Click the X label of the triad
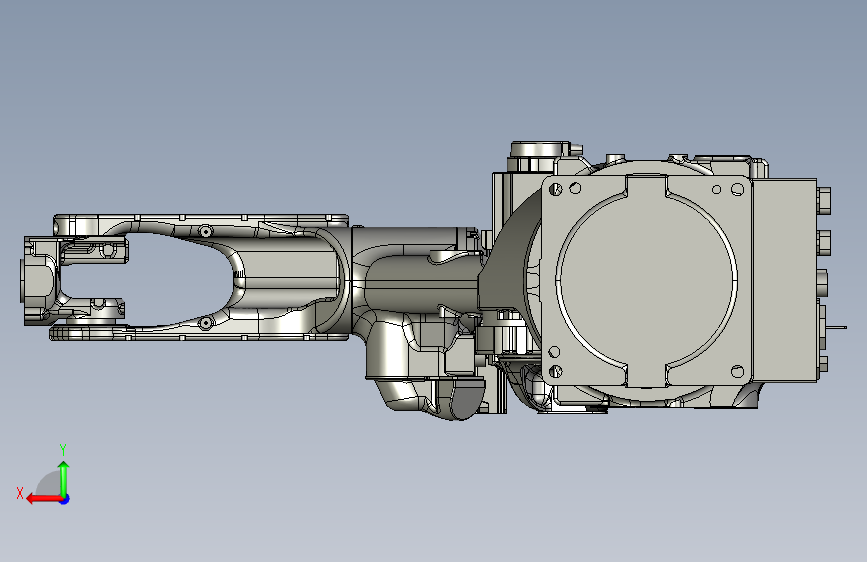The height and width of the screenshot is (562, 867). click(20, 493)
